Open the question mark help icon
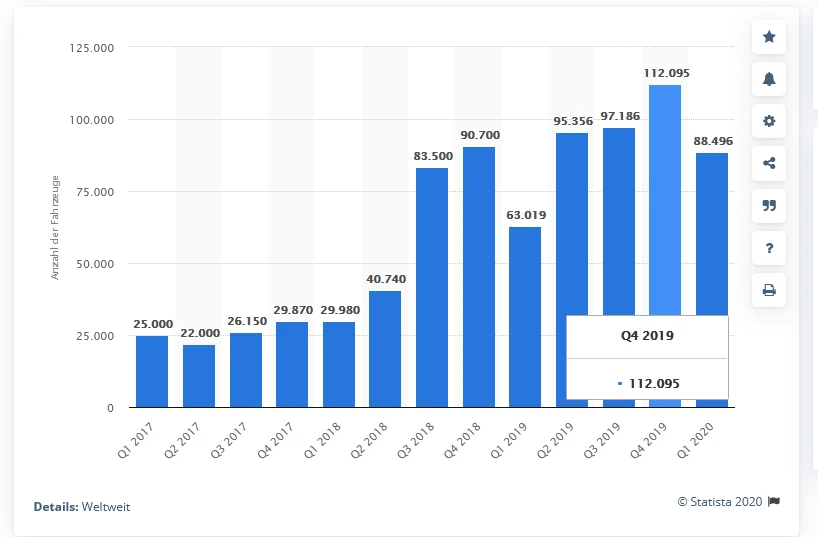The width and height of the screenshot is (818, 537). tap(768, 248)
